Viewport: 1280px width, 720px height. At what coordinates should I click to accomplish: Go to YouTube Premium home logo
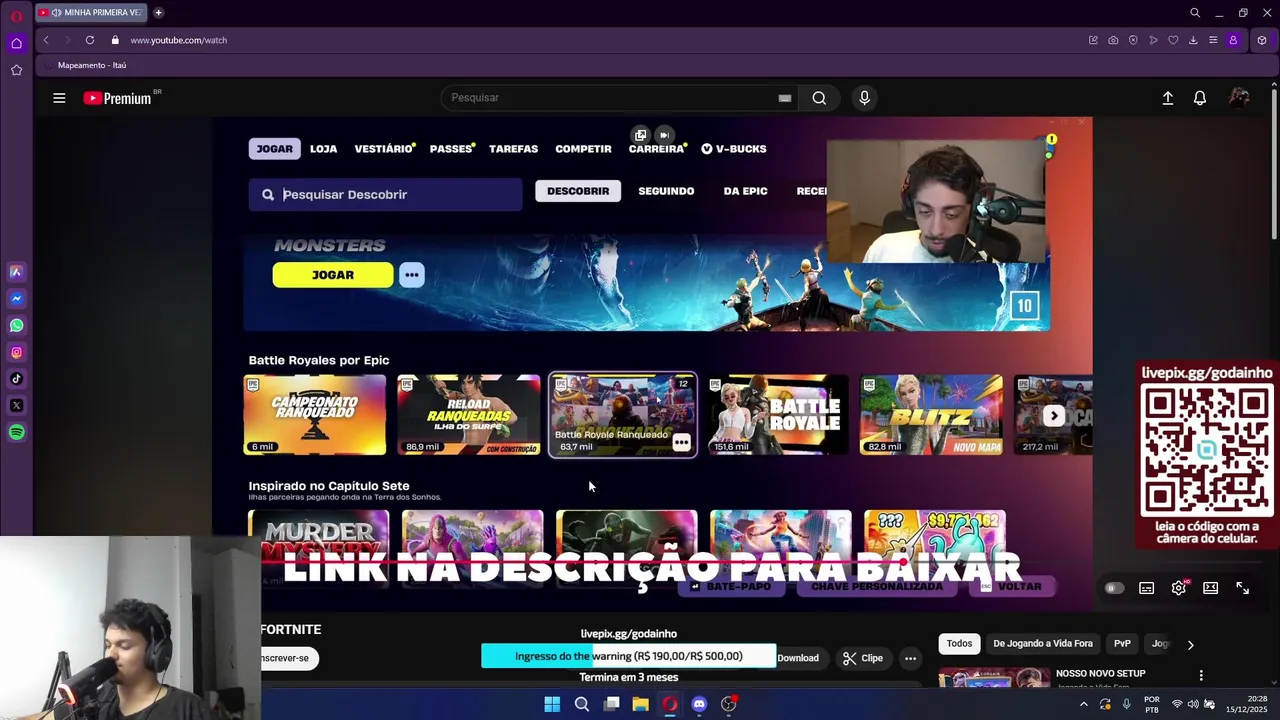tap(118, 98)
